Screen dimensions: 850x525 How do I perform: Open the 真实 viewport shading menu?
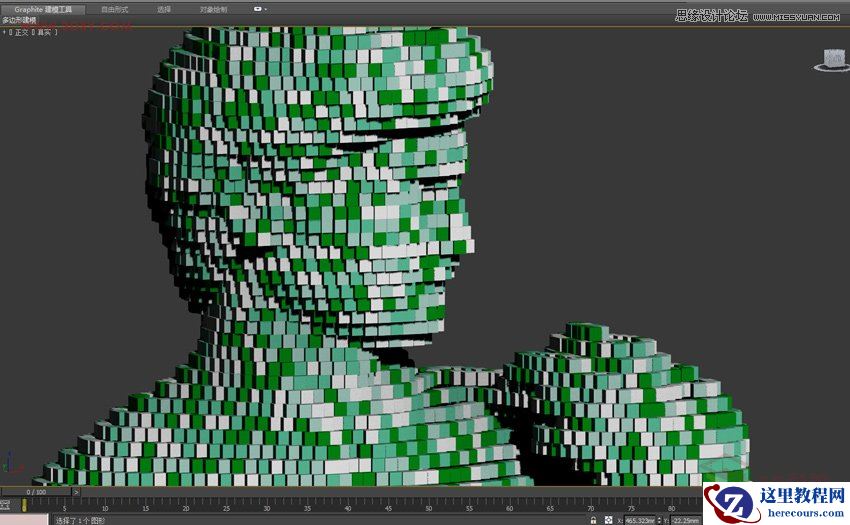(x=44, y=32)
